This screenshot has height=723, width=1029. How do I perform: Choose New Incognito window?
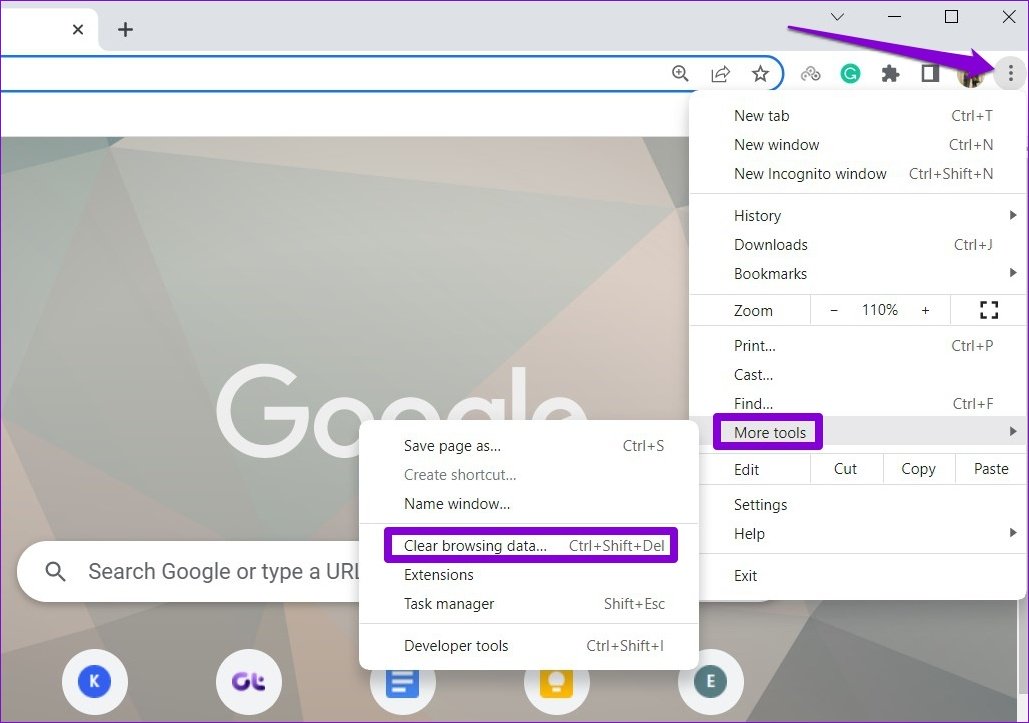point(858,173)
